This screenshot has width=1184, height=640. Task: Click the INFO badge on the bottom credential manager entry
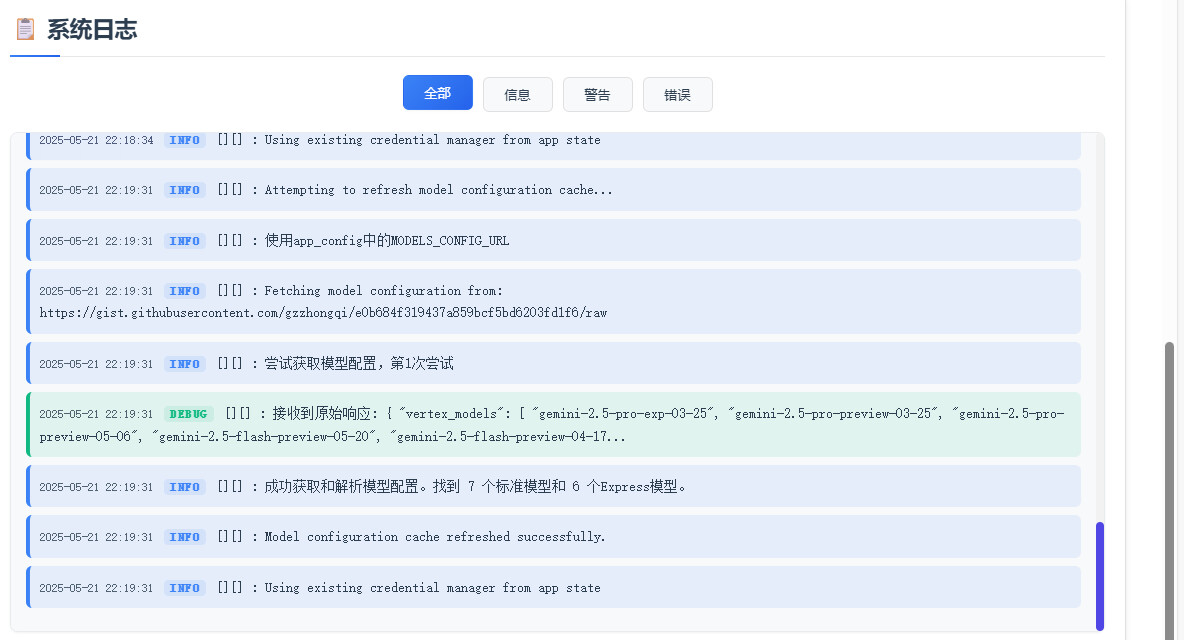[184, 588]
